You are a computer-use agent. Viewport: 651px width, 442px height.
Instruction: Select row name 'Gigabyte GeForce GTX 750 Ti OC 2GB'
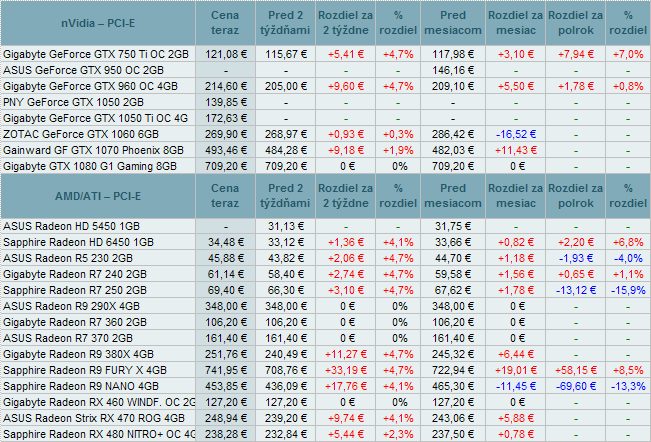click(96, 54)
